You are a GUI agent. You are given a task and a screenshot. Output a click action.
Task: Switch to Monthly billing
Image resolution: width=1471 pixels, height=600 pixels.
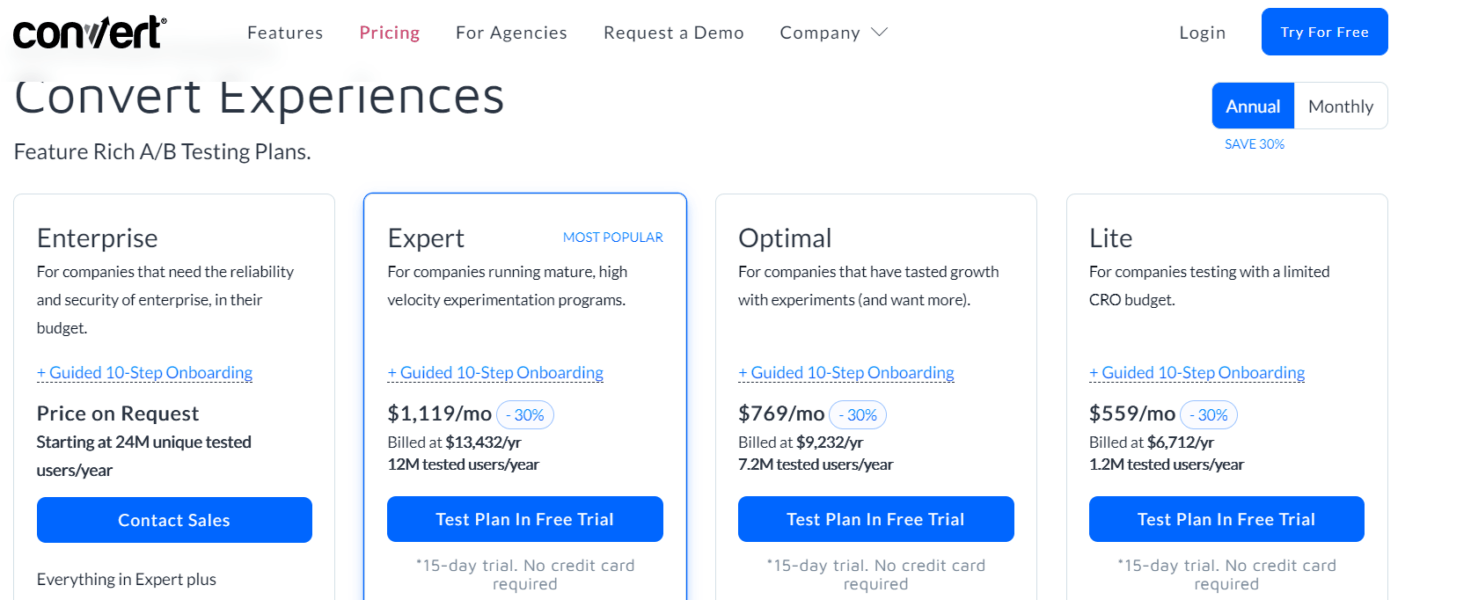[x=1341, y=105]
